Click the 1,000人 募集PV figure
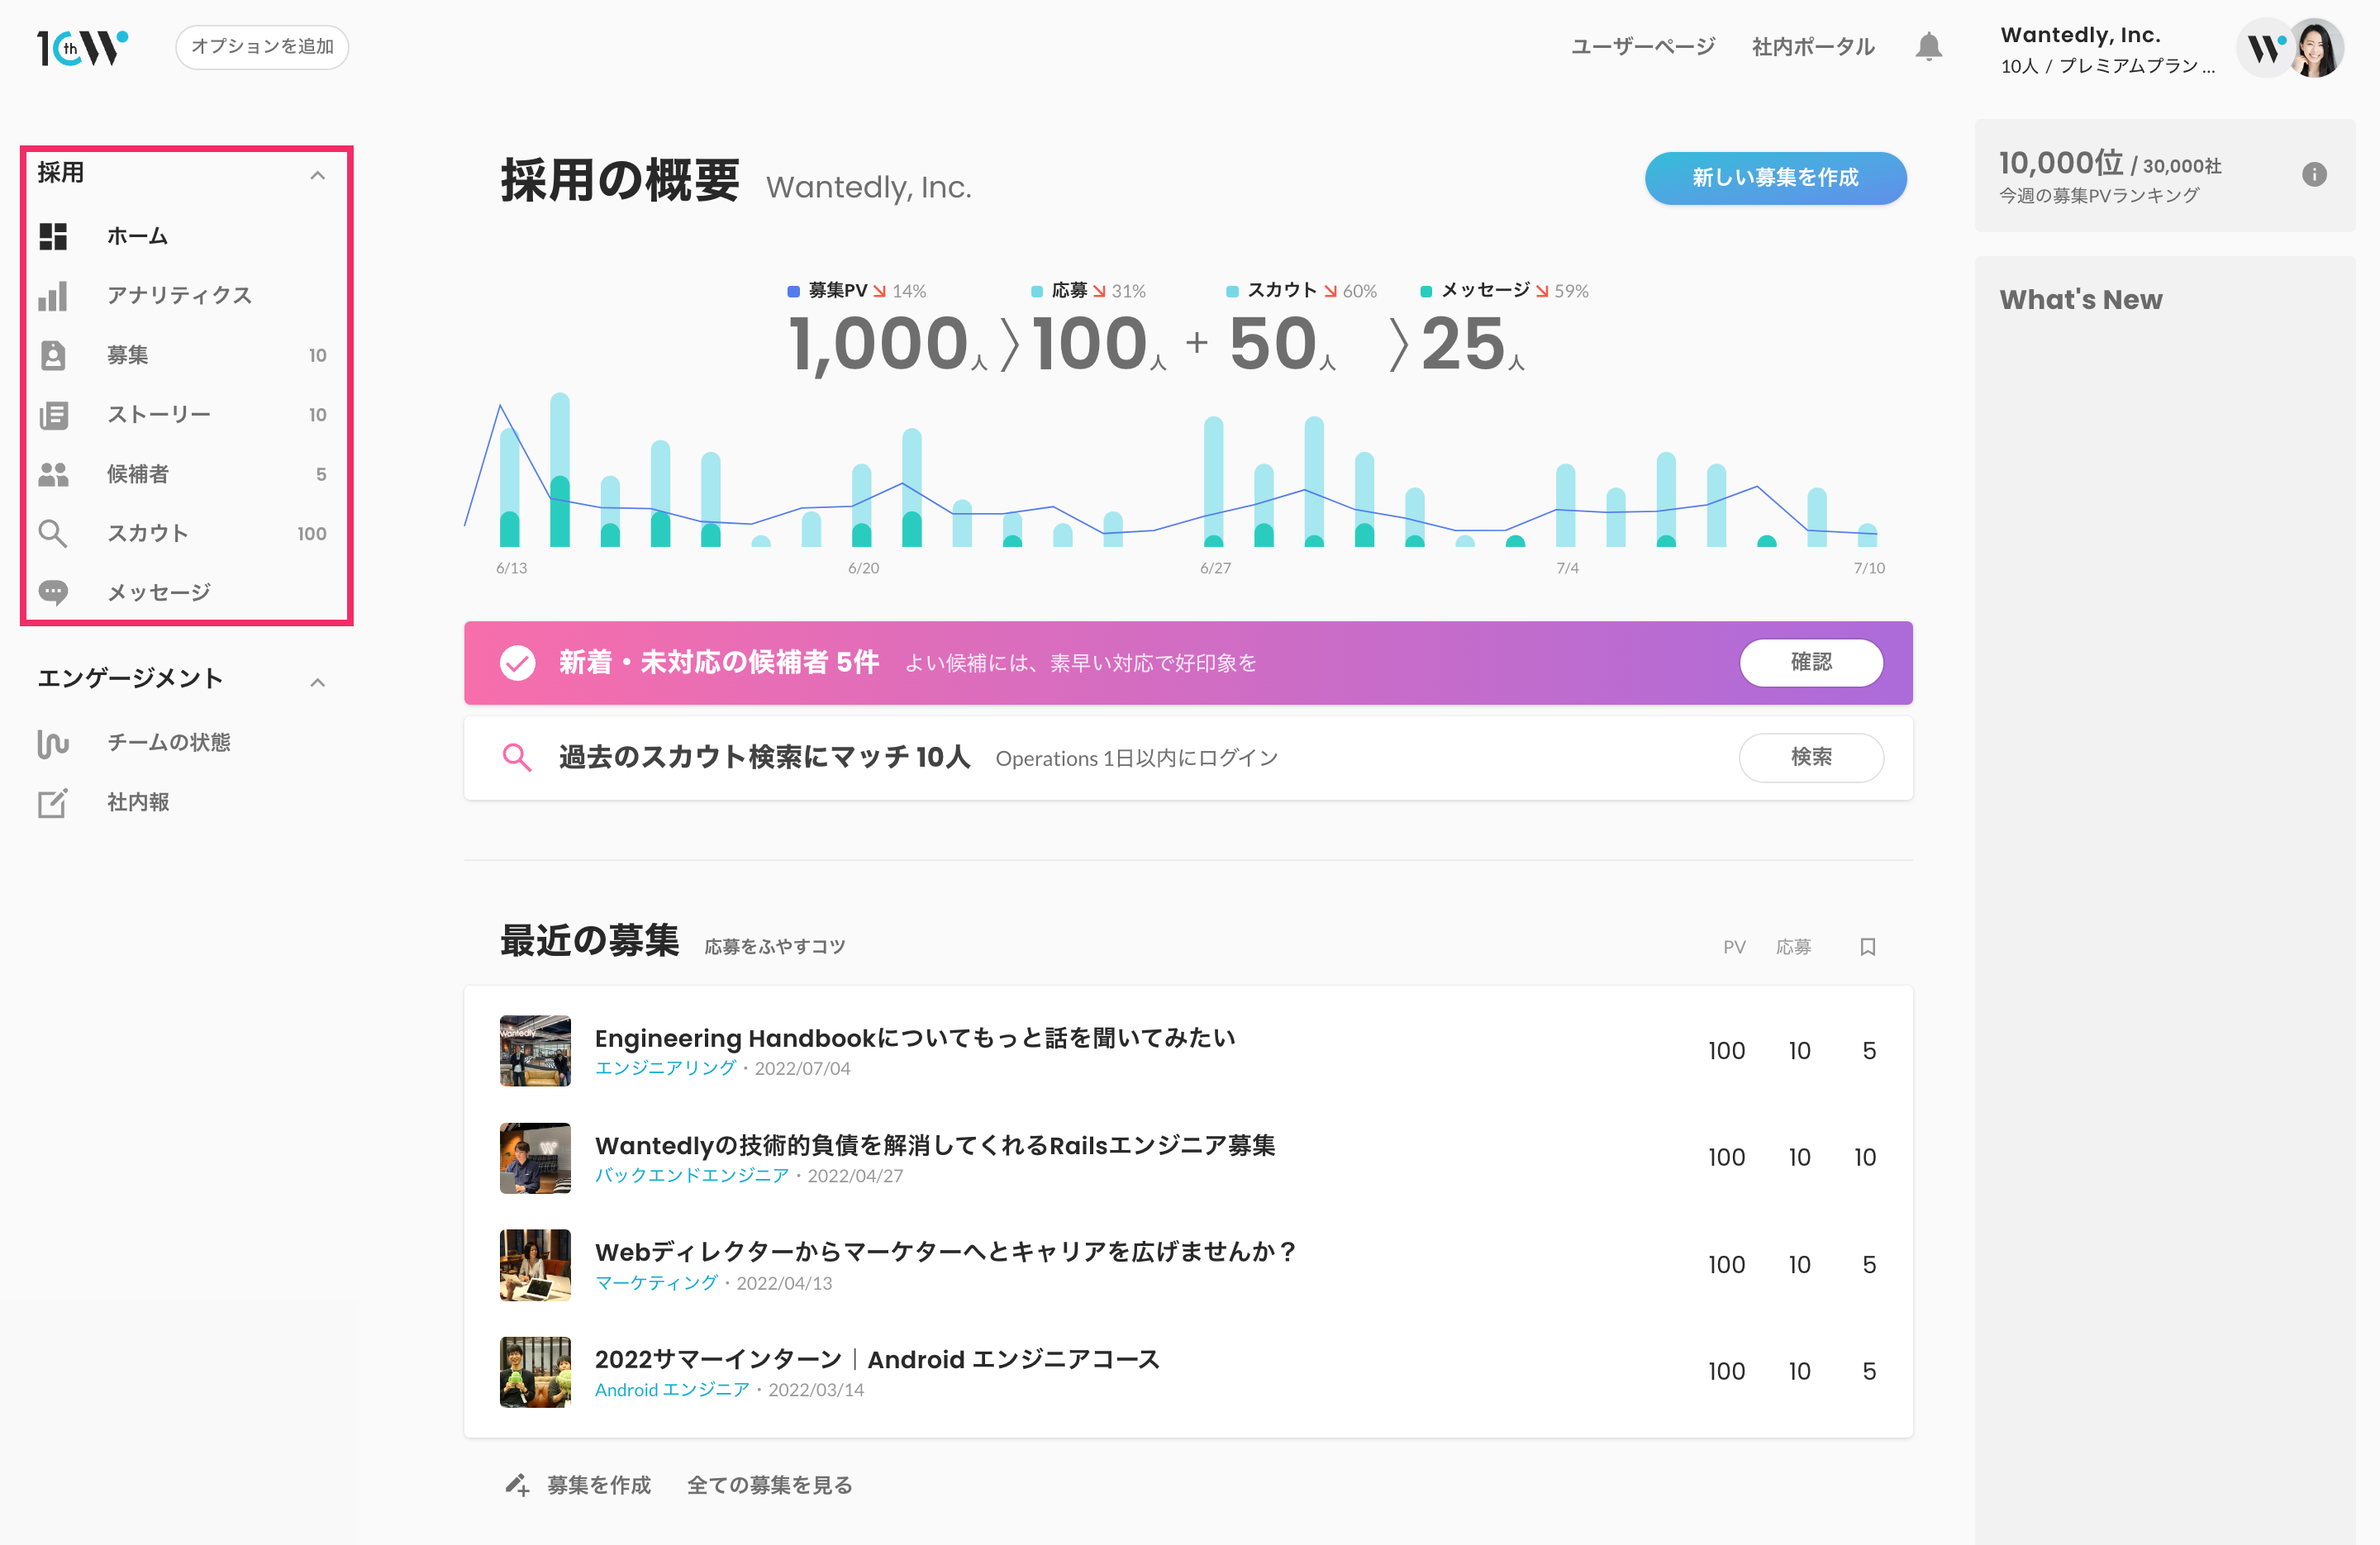Image resolution: width=2380 pixels, height=1545 pixels. coord(888,344)
